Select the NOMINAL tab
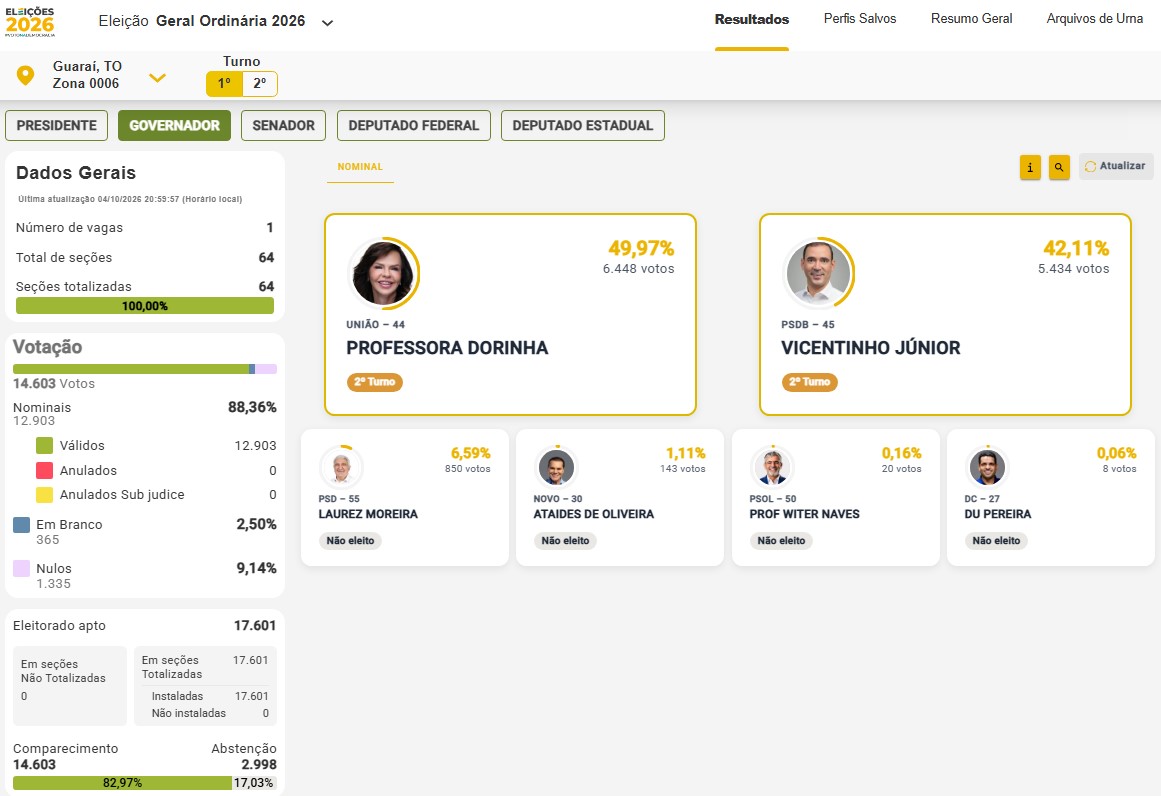 pyautogui.click(x=360, y=167)
